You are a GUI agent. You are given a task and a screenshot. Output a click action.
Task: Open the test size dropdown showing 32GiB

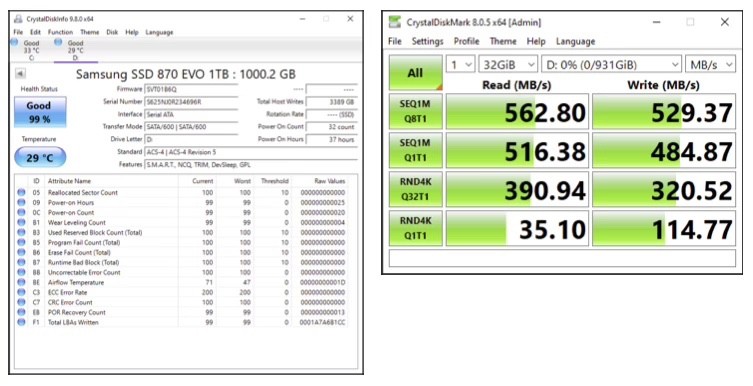(x=508, y=64)
